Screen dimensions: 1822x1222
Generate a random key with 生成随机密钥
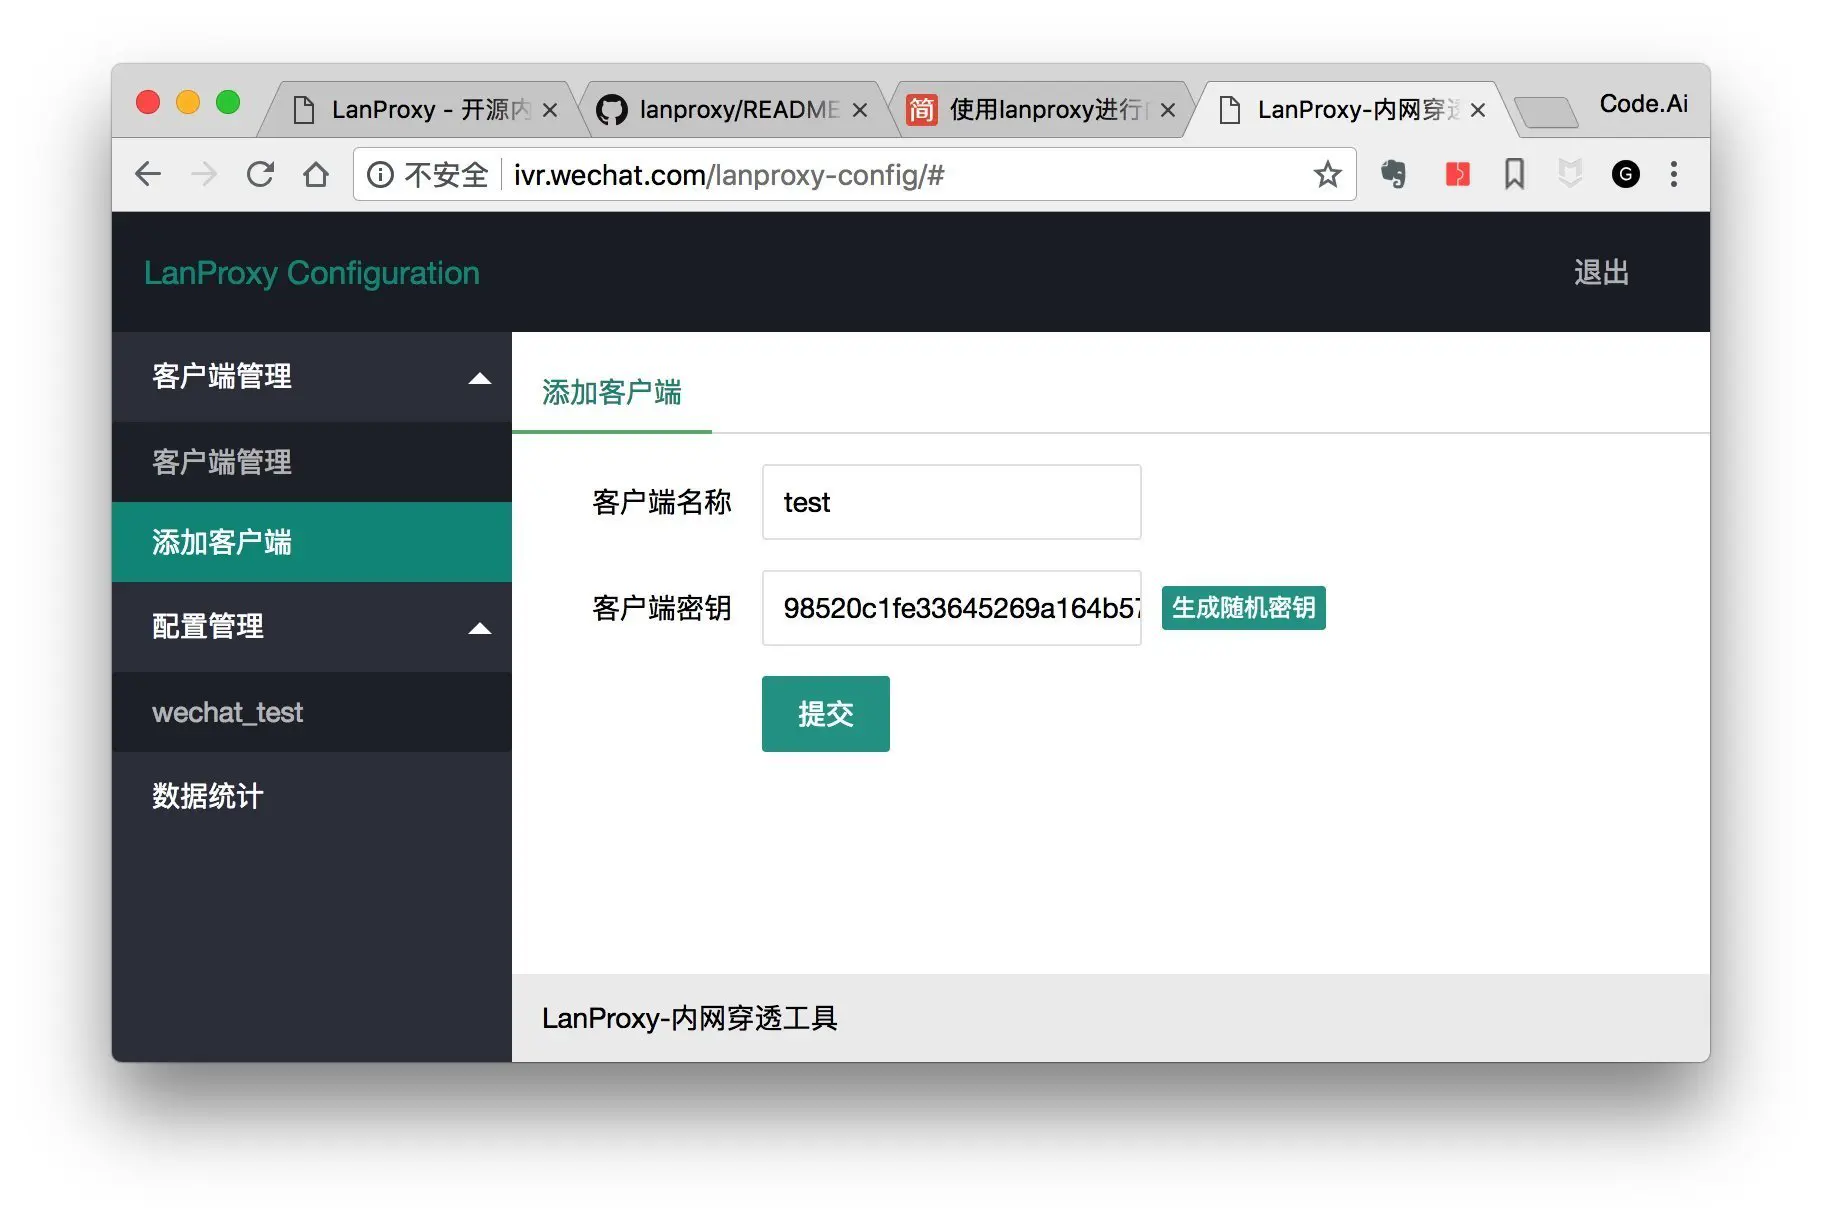(1243, 608)
